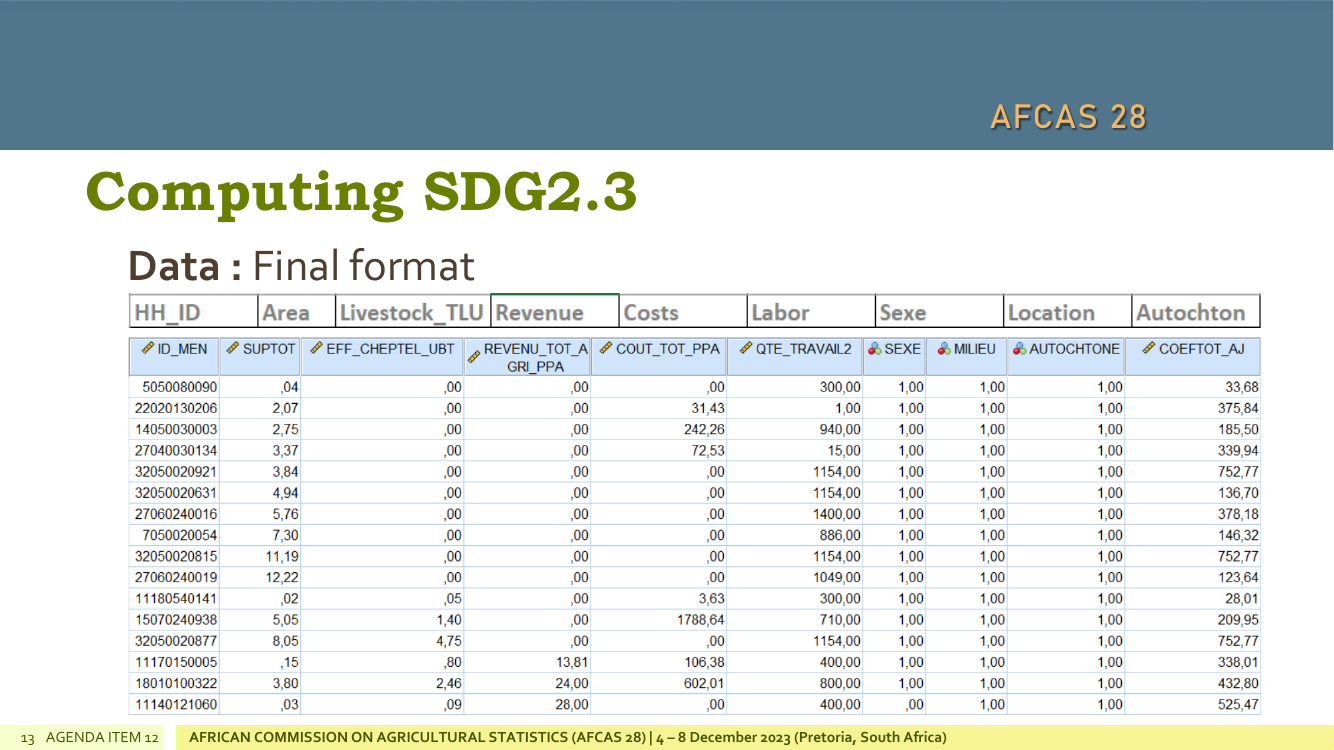Click the ruler icon beside REVENU_TOT_AGRI_PPA

coord(474,358)
